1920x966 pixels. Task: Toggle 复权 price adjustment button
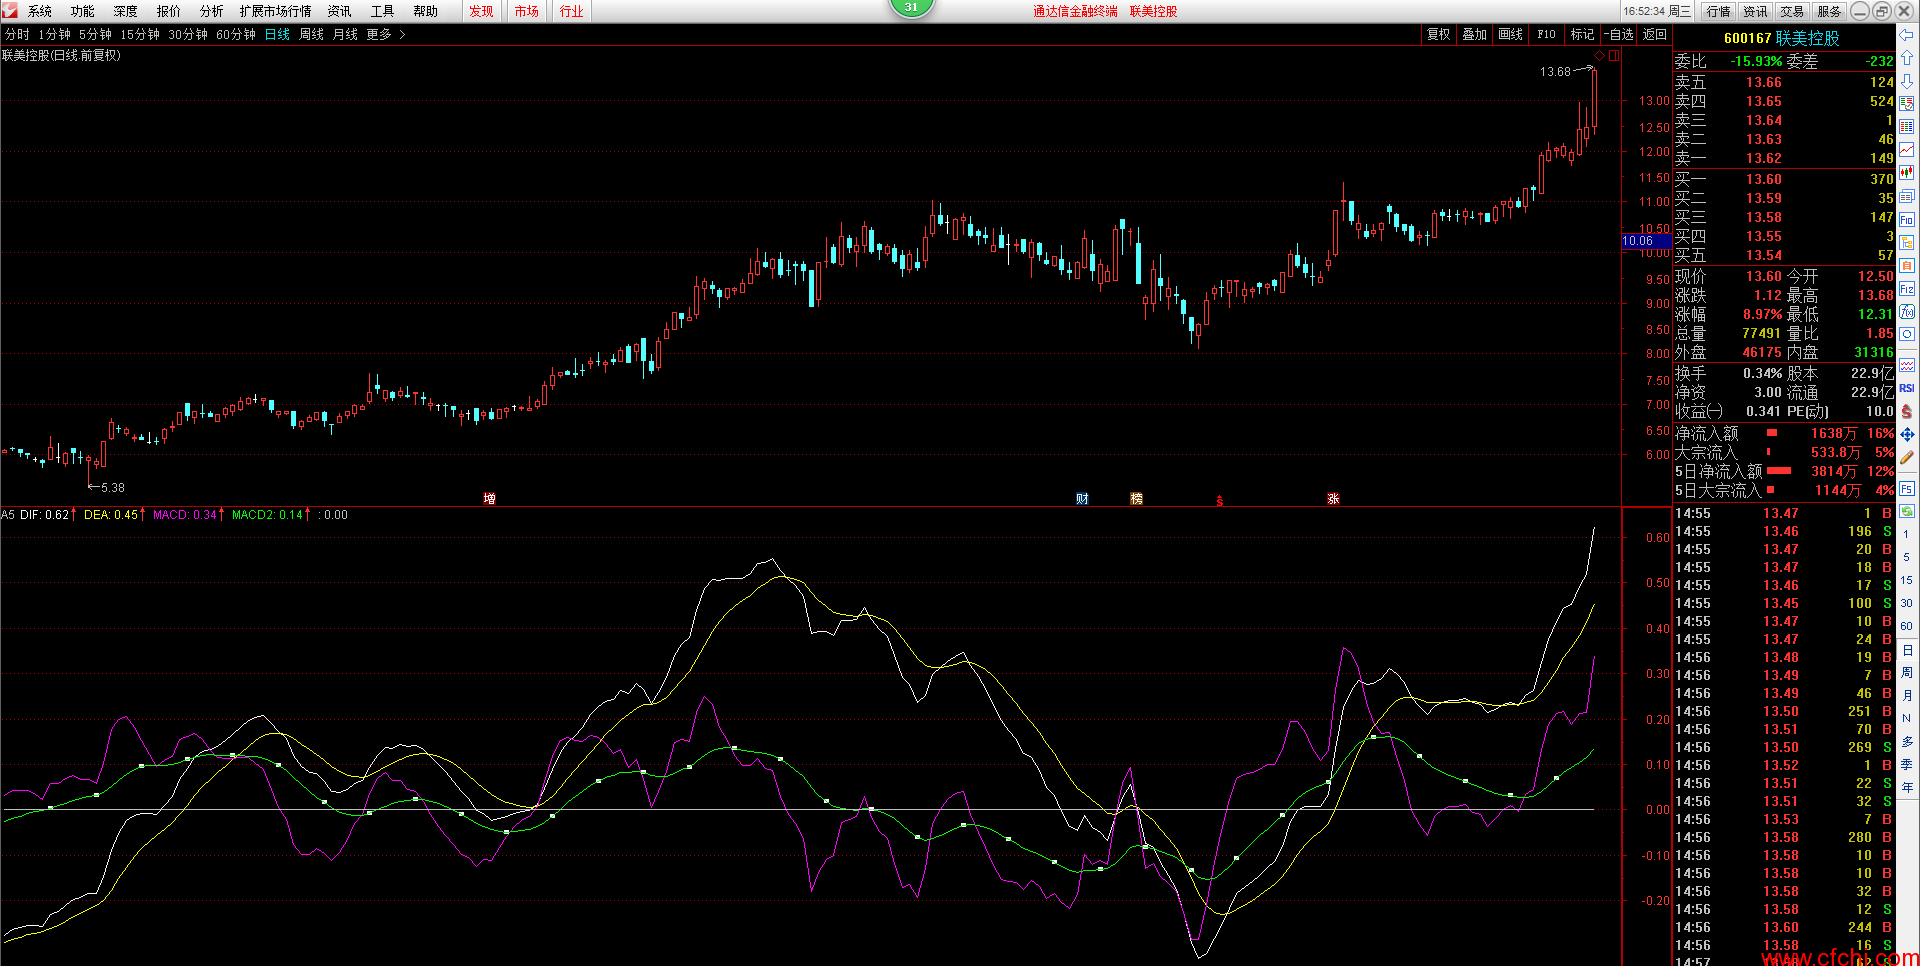pyautogui.click(x=1438, y=34)
